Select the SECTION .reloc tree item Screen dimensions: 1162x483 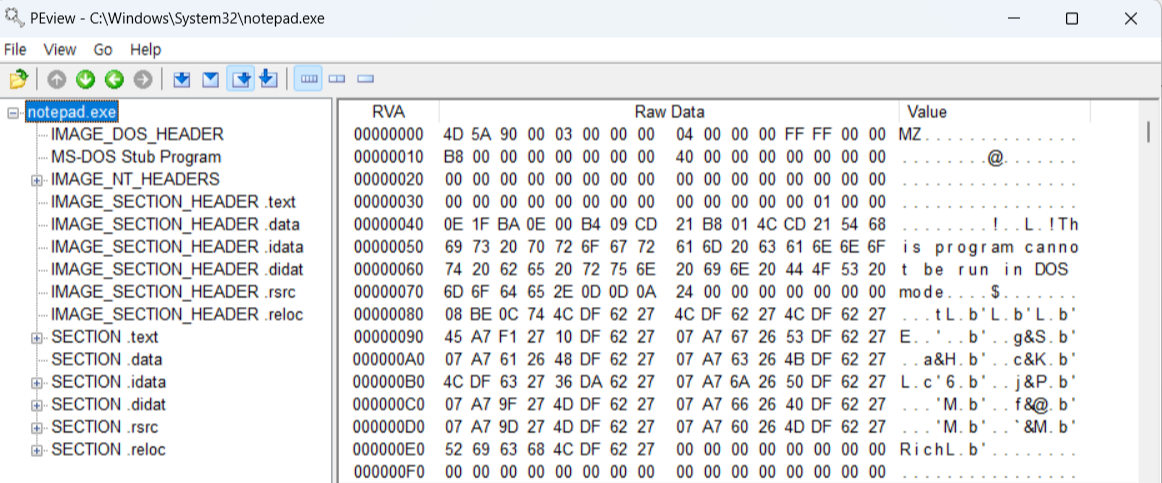click(108, 450)
